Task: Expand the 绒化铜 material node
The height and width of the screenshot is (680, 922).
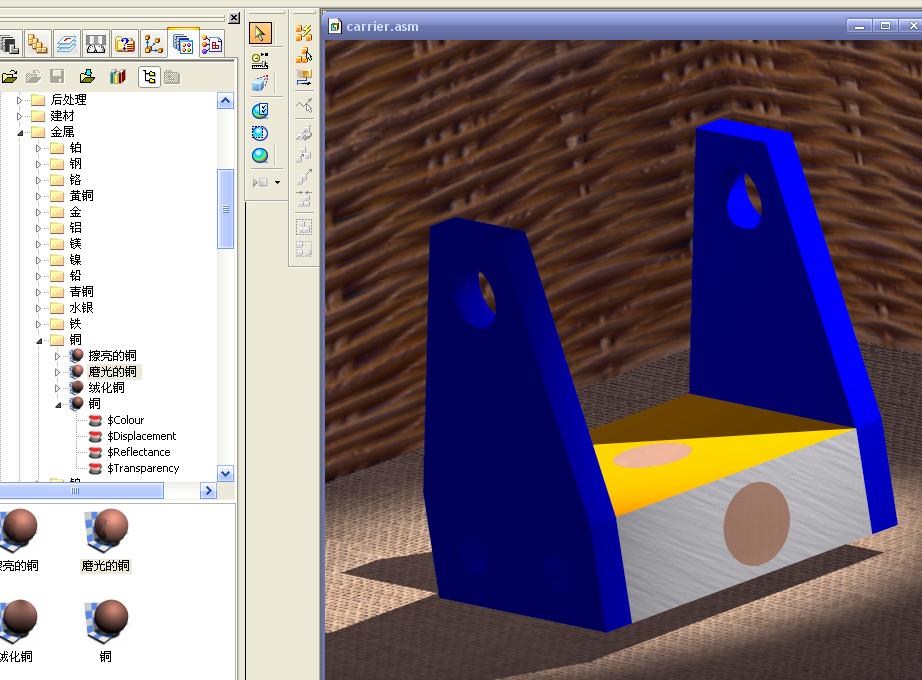Action: (57, 388)
